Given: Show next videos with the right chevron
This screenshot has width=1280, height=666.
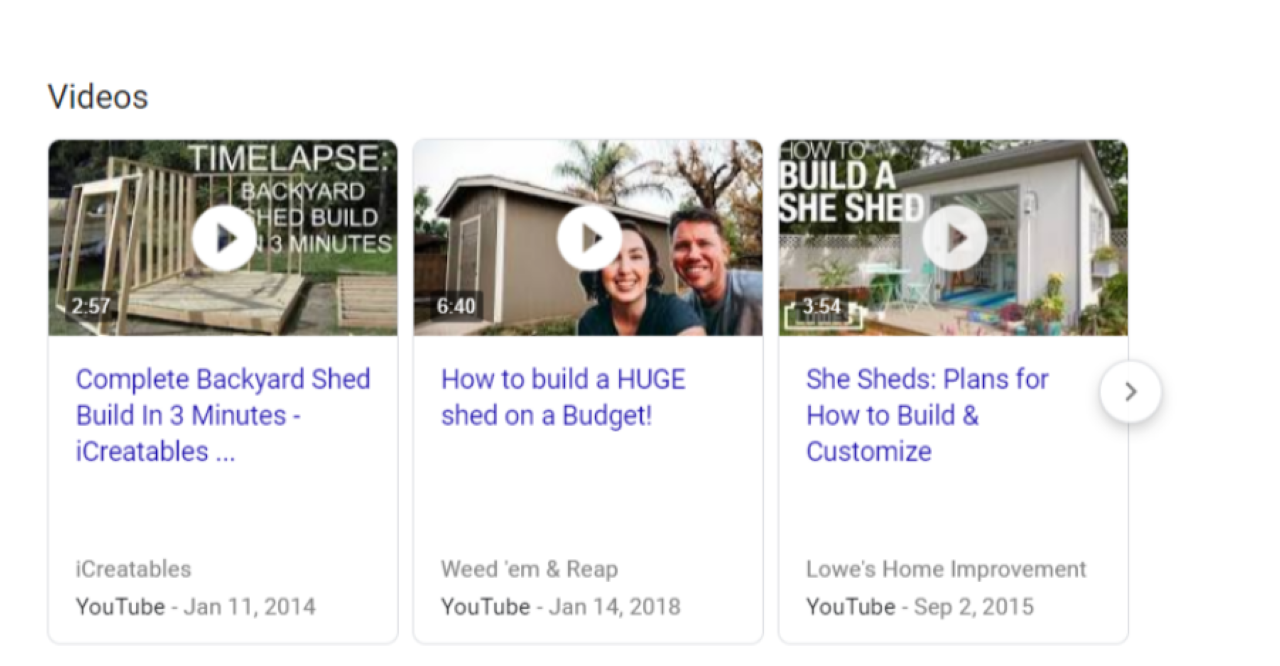Looking at the screenshot, I should point(1130,392).
